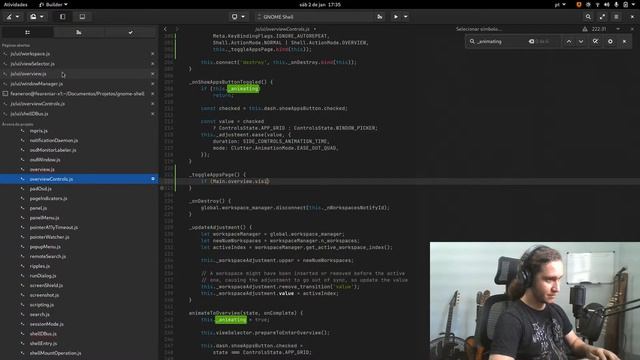
Task: Open the Selecionar símbolo selector
Action: 478,29
